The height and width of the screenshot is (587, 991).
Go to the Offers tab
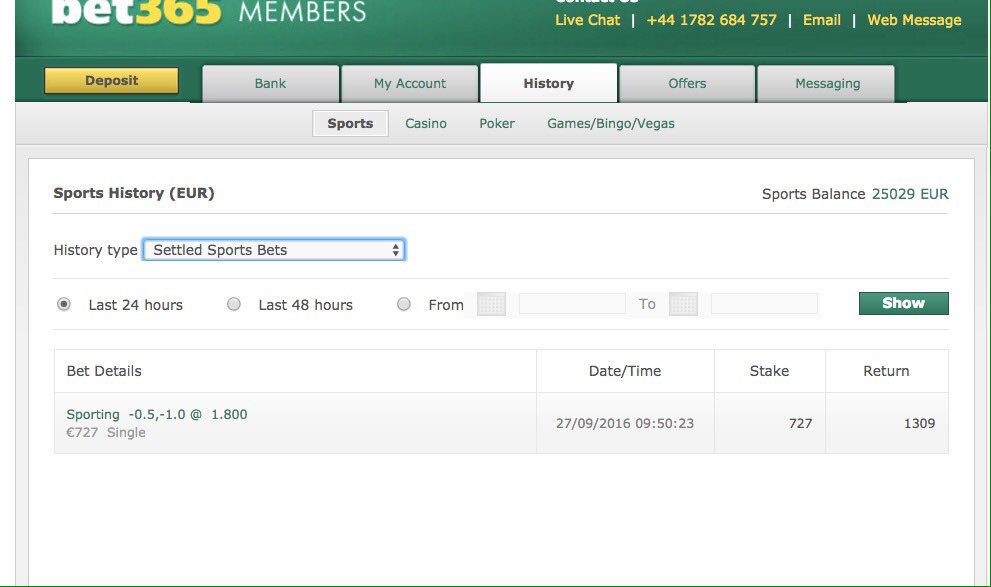click(687, 83)
